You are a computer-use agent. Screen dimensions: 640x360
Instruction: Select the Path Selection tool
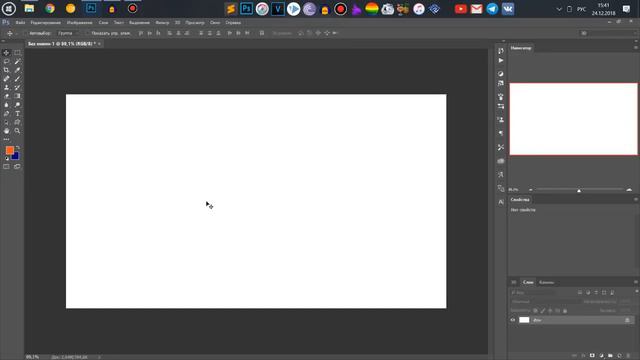(x=6, y=122)
